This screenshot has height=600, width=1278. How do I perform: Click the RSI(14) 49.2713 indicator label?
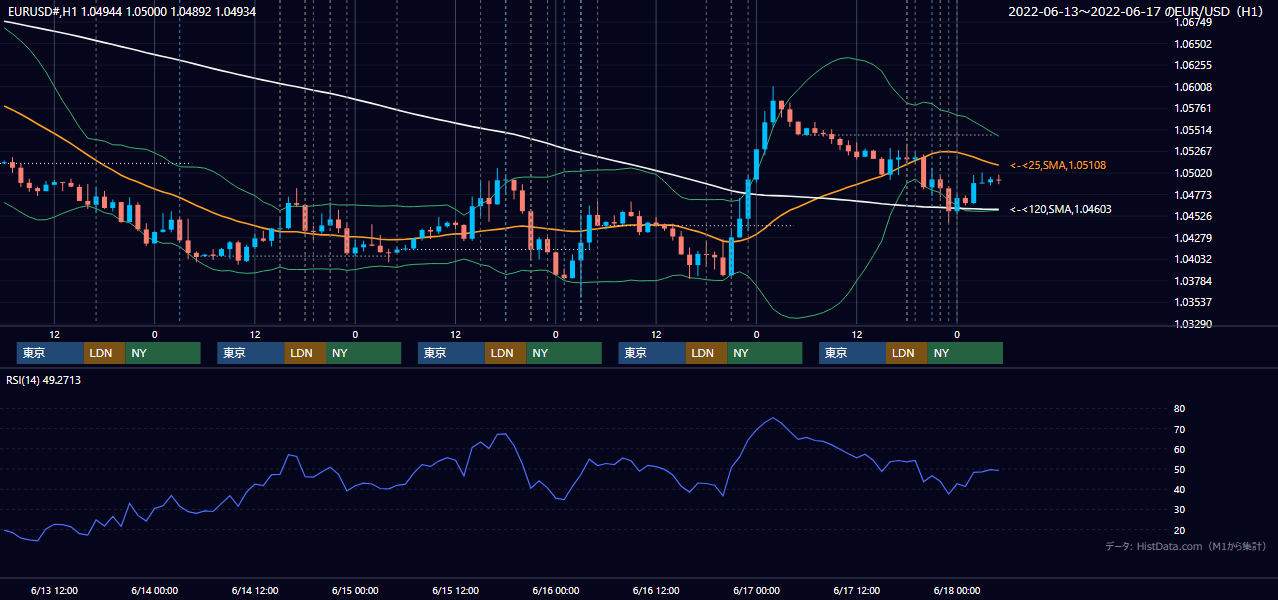click(x=44, y=380)
